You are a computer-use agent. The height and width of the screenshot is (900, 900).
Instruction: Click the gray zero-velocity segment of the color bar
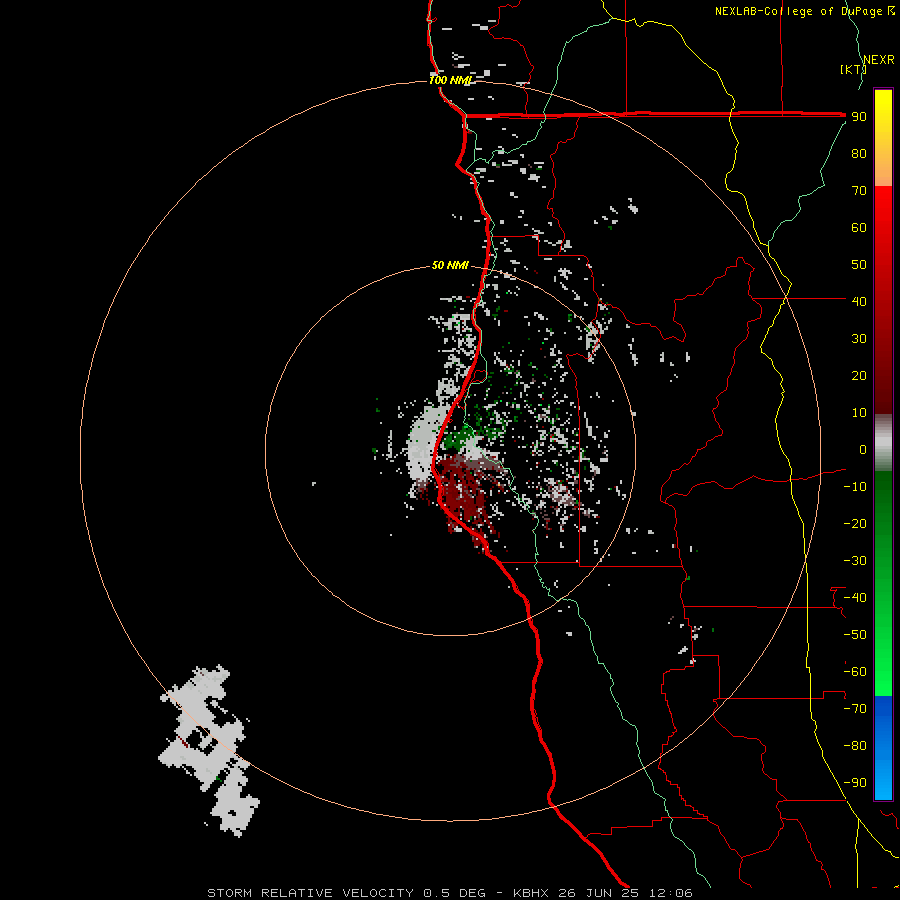(883, 443)
